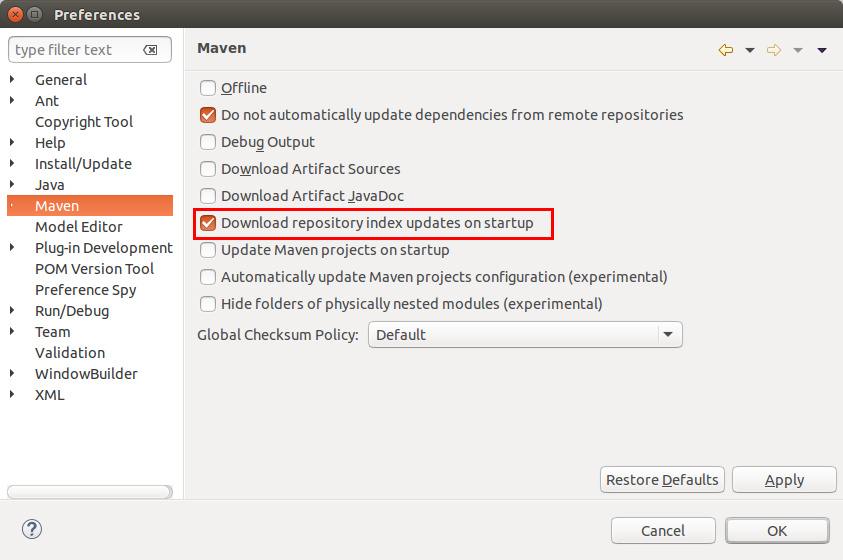The image size is (843, 560).
Task: Click the Restore Defaults button
Action: (662, 479)
